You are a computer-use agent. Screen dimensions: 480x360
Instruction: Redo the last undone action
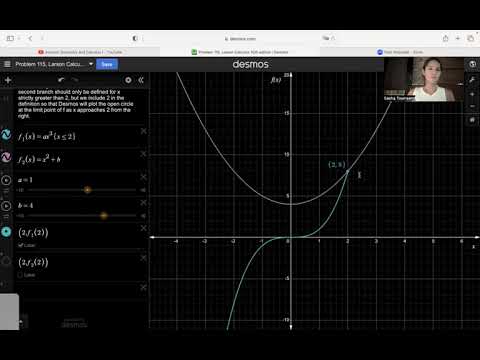[75, 80]
